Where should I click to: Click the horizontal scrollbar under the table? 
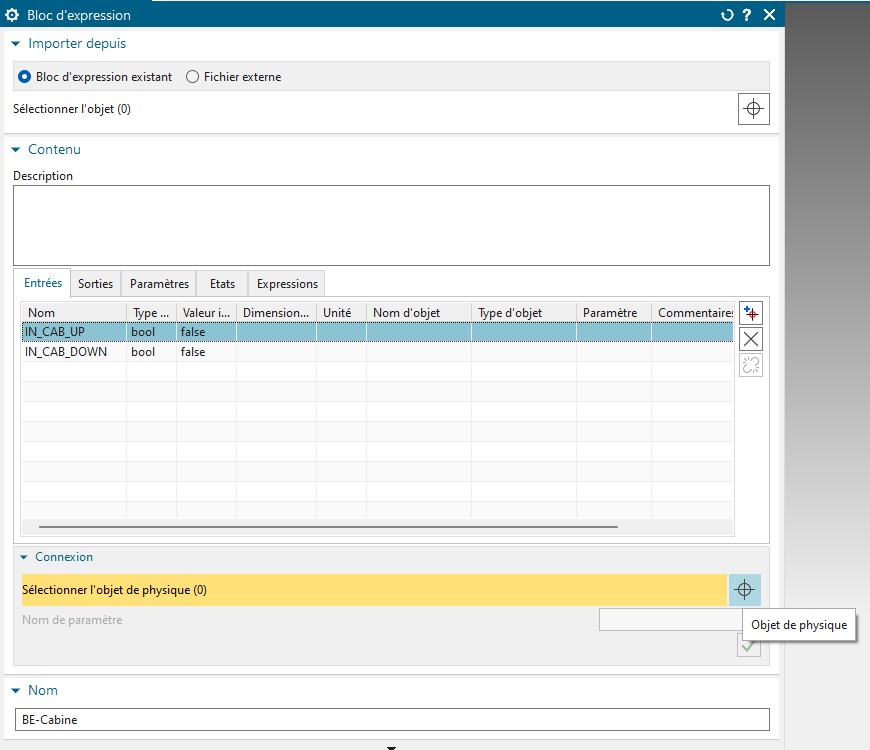coord(328,526)
